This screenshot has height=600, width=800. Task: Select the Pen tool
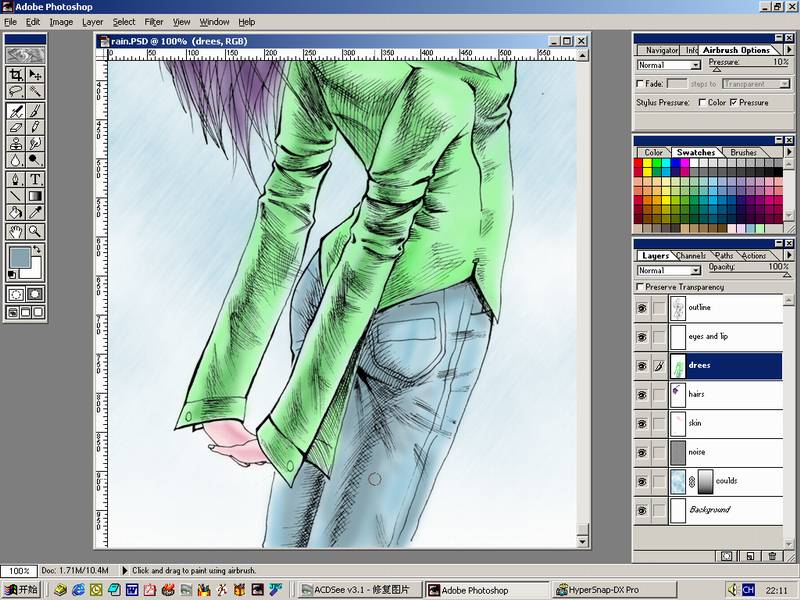pos(16,180)
